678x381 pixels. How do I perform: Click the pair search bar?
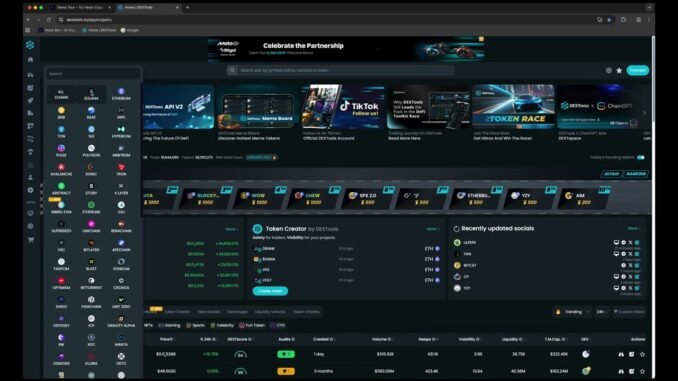[341, 70]
